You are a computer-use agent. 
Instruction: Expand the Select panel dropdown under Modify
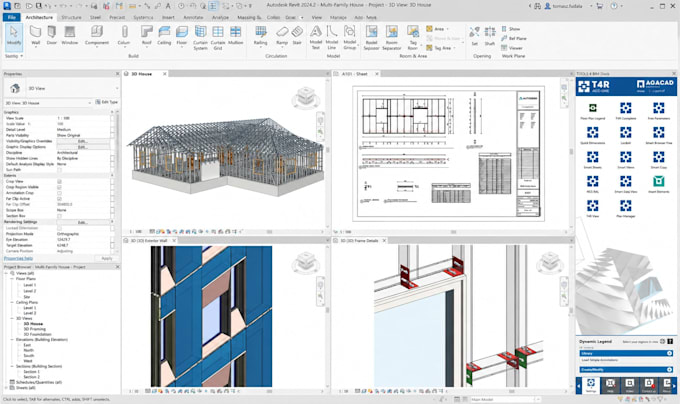[14, 56]
